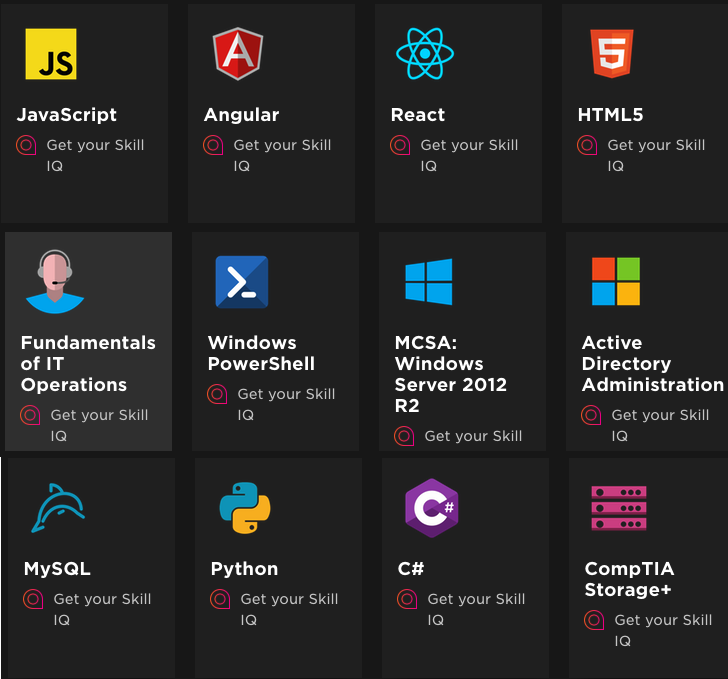Click Skill IQ badge icon under React
728x679 pixels.
click(x=400, y=145)
